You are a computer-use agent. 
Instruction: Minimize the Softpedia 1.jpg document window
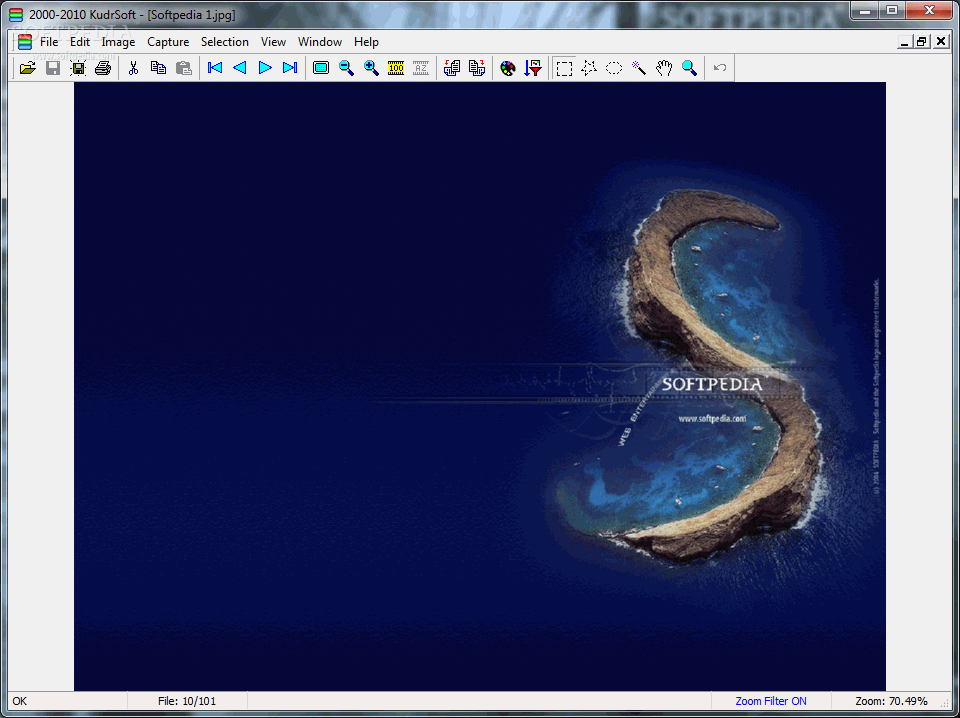905,42
